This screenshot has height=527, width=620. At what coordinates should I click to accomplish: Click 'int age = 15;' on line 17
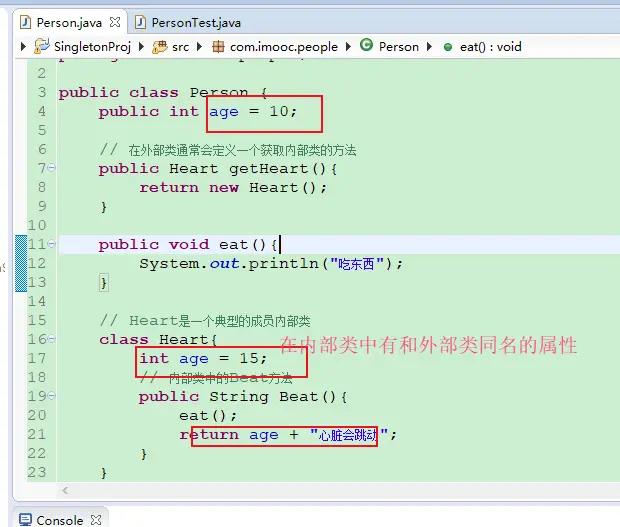tap(203, 359)
